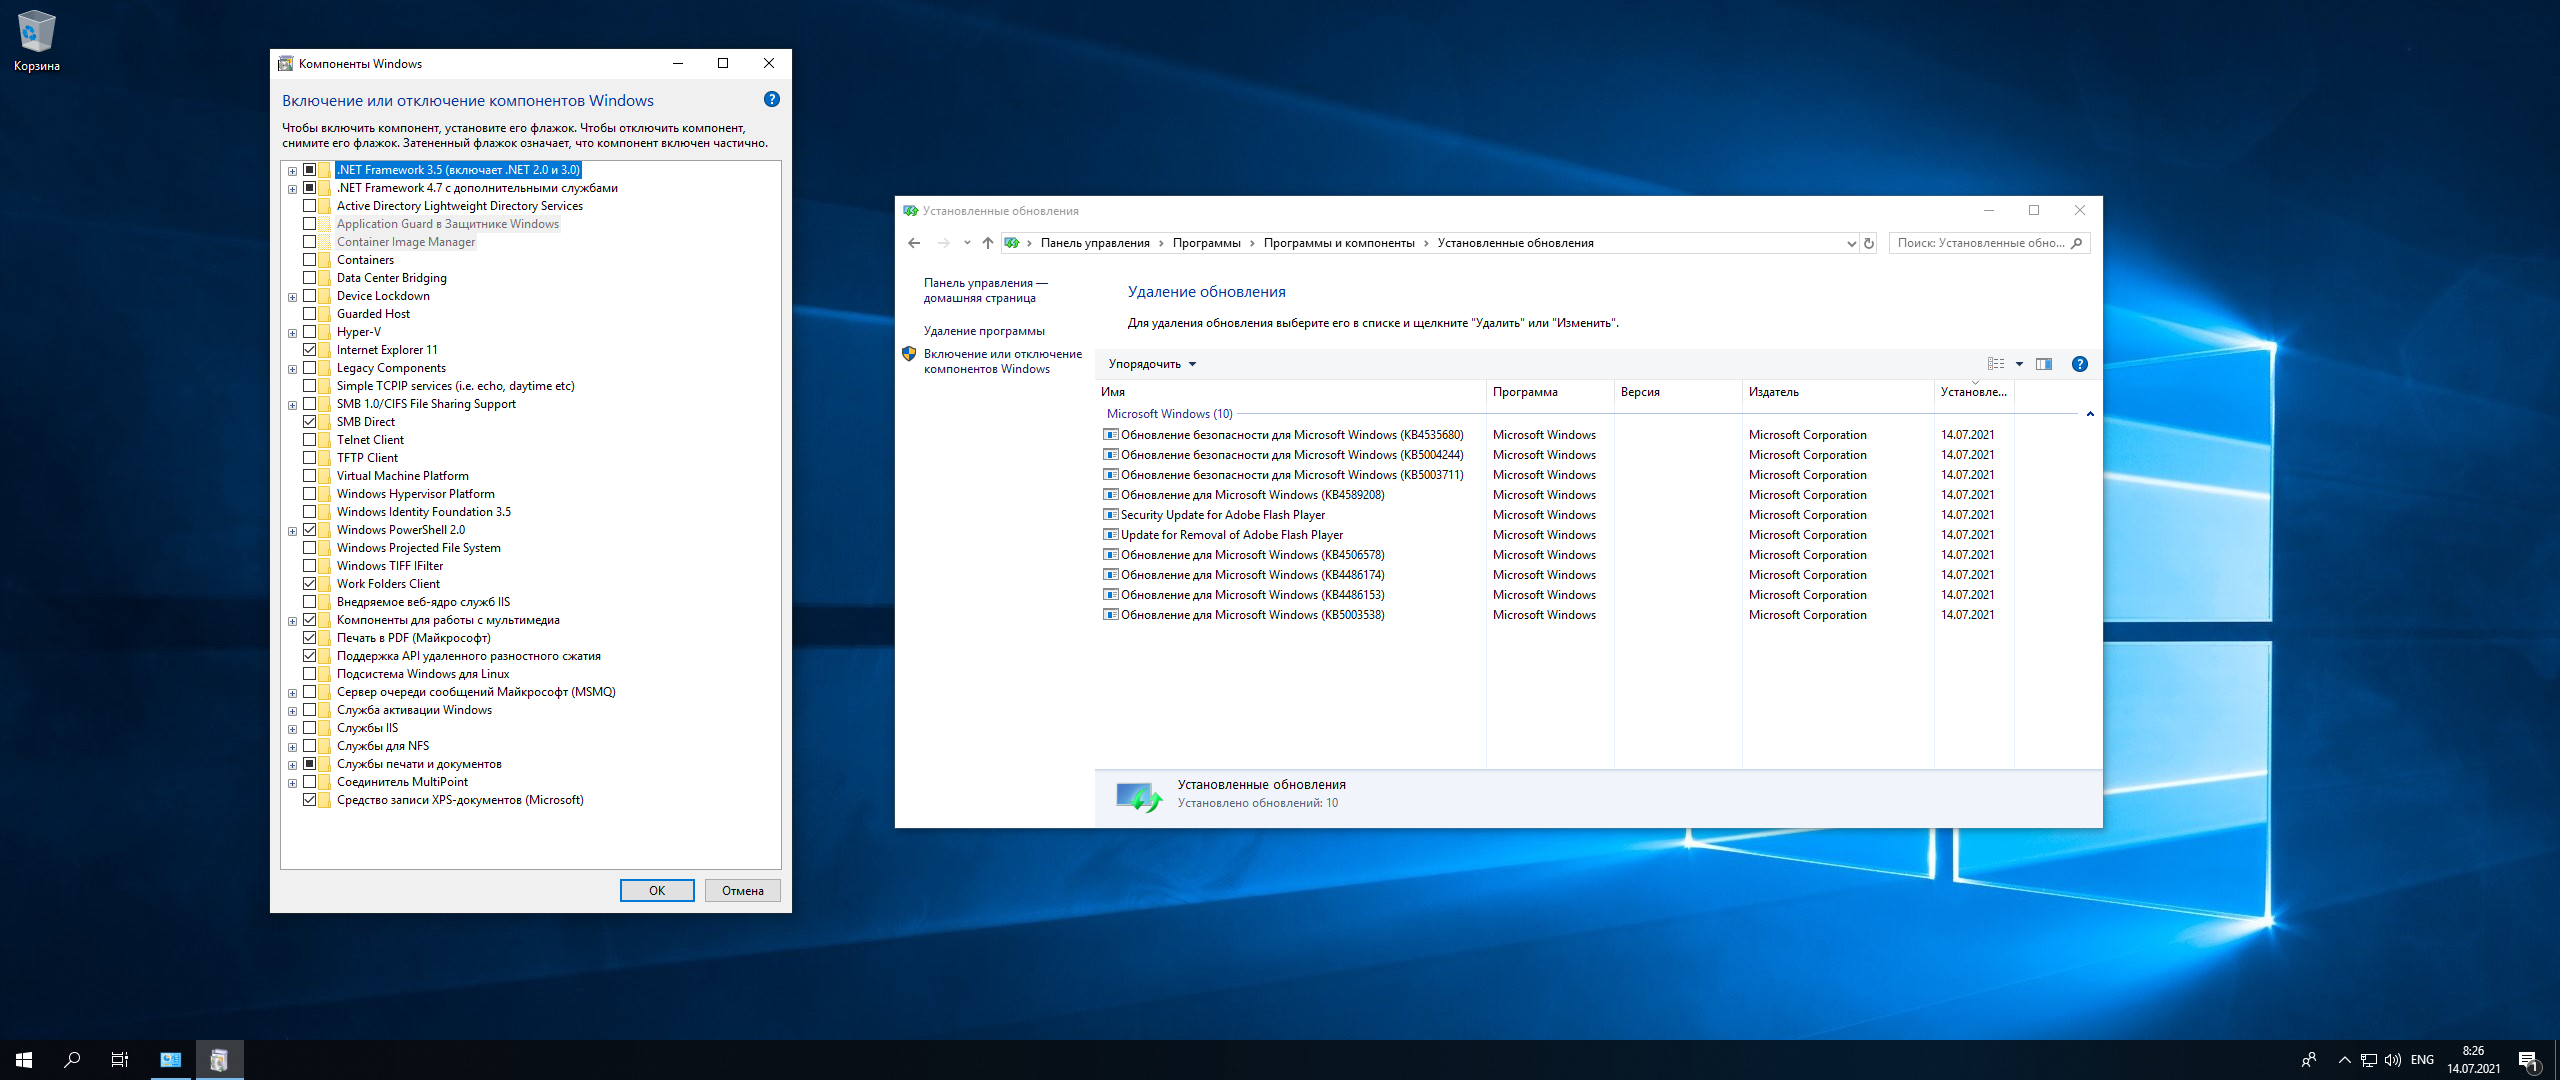Screen dimensions: 2560x1080
Task: Click the shield icon beside Включение или отключение компонентов
Action: click(909, 354)
